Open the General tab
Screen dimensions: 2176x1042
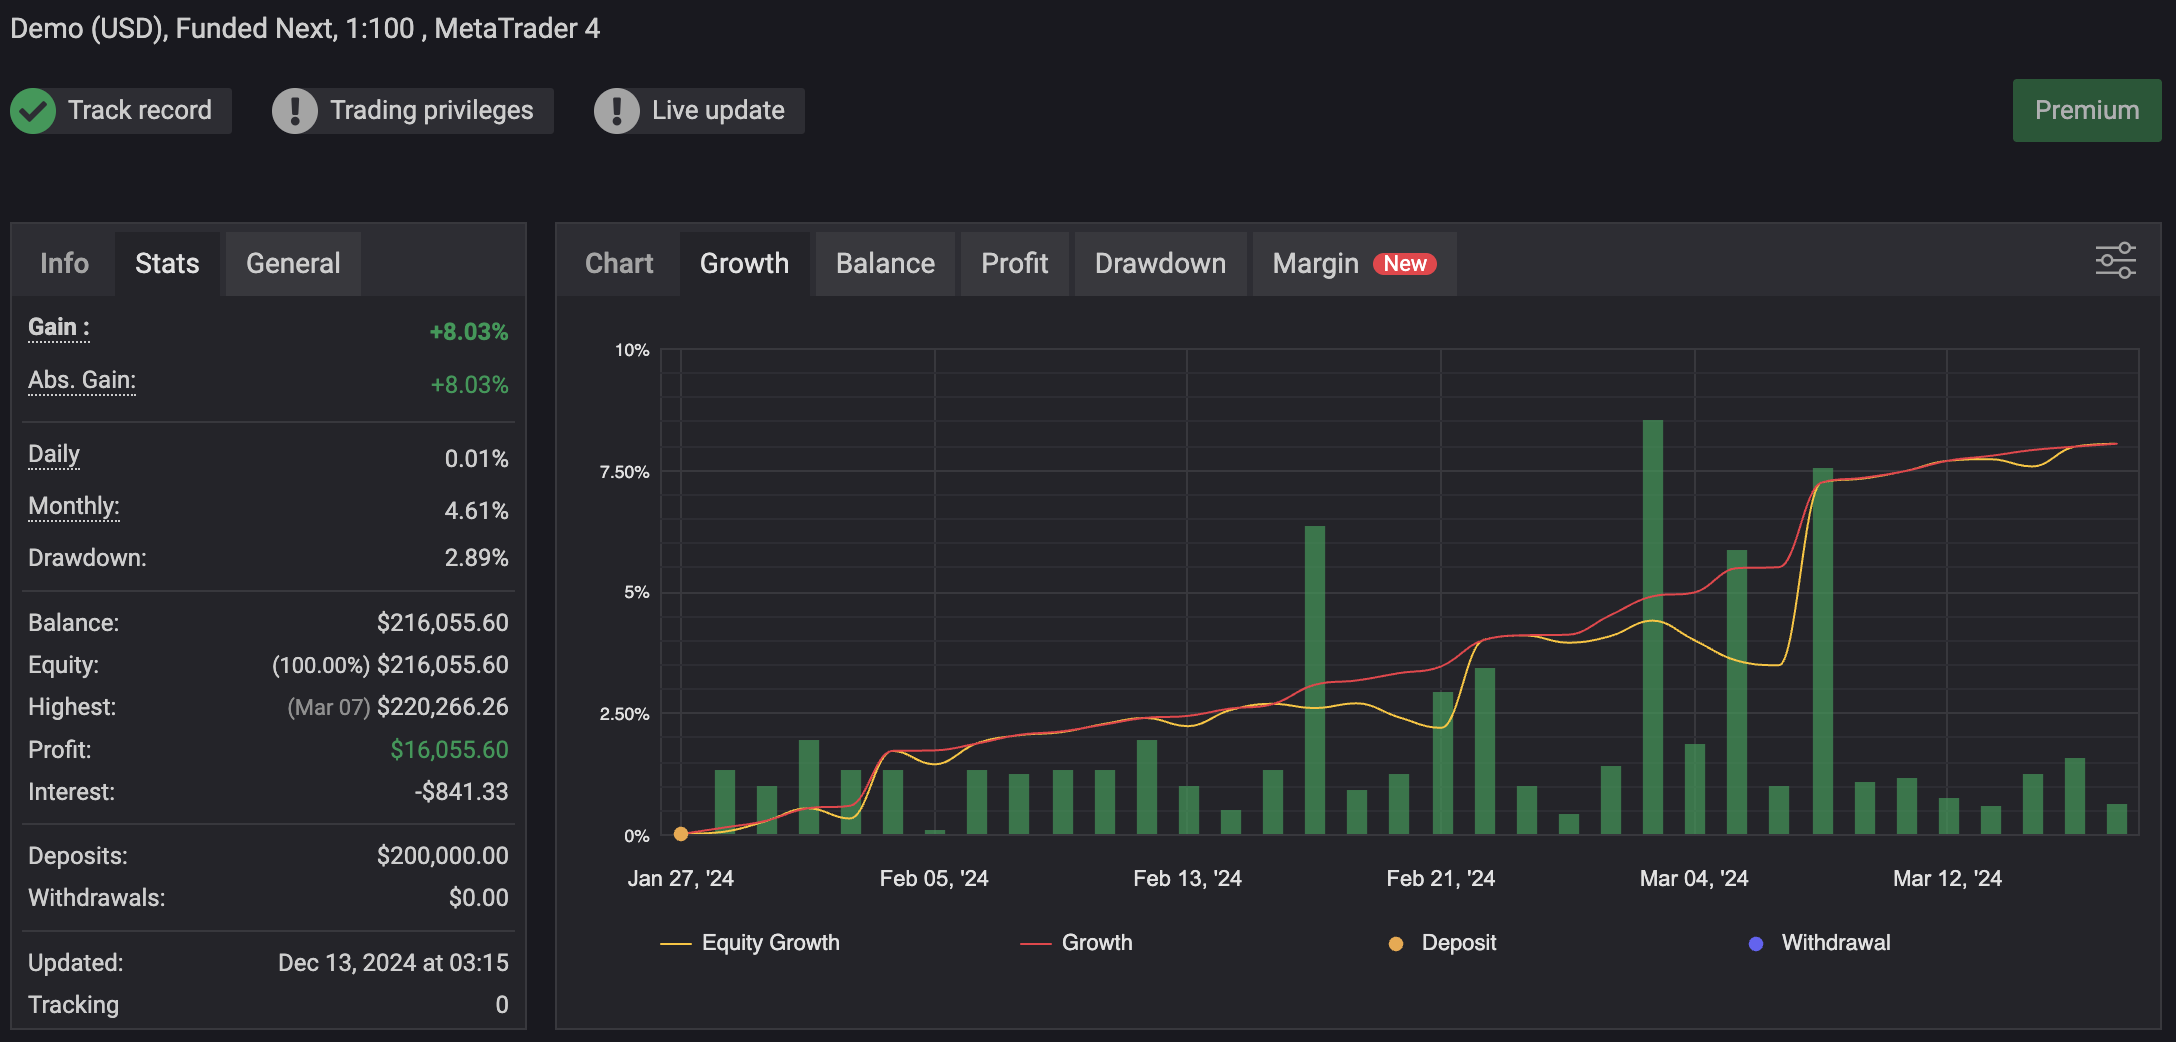tap(293, 263)
